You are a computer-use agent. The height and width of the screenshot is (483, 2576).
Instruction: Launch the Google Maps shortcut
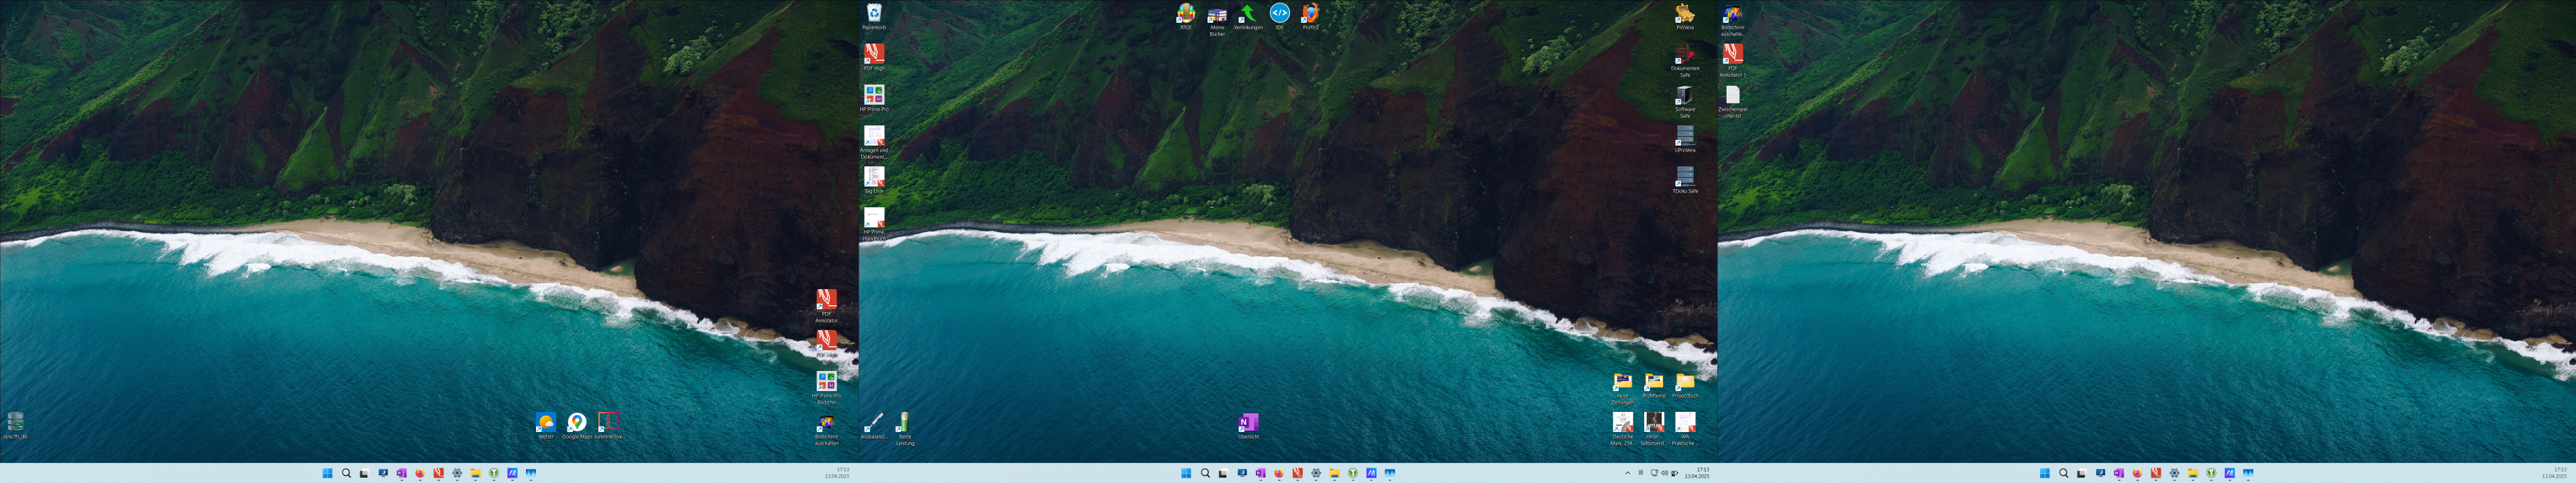click(576, 425)
